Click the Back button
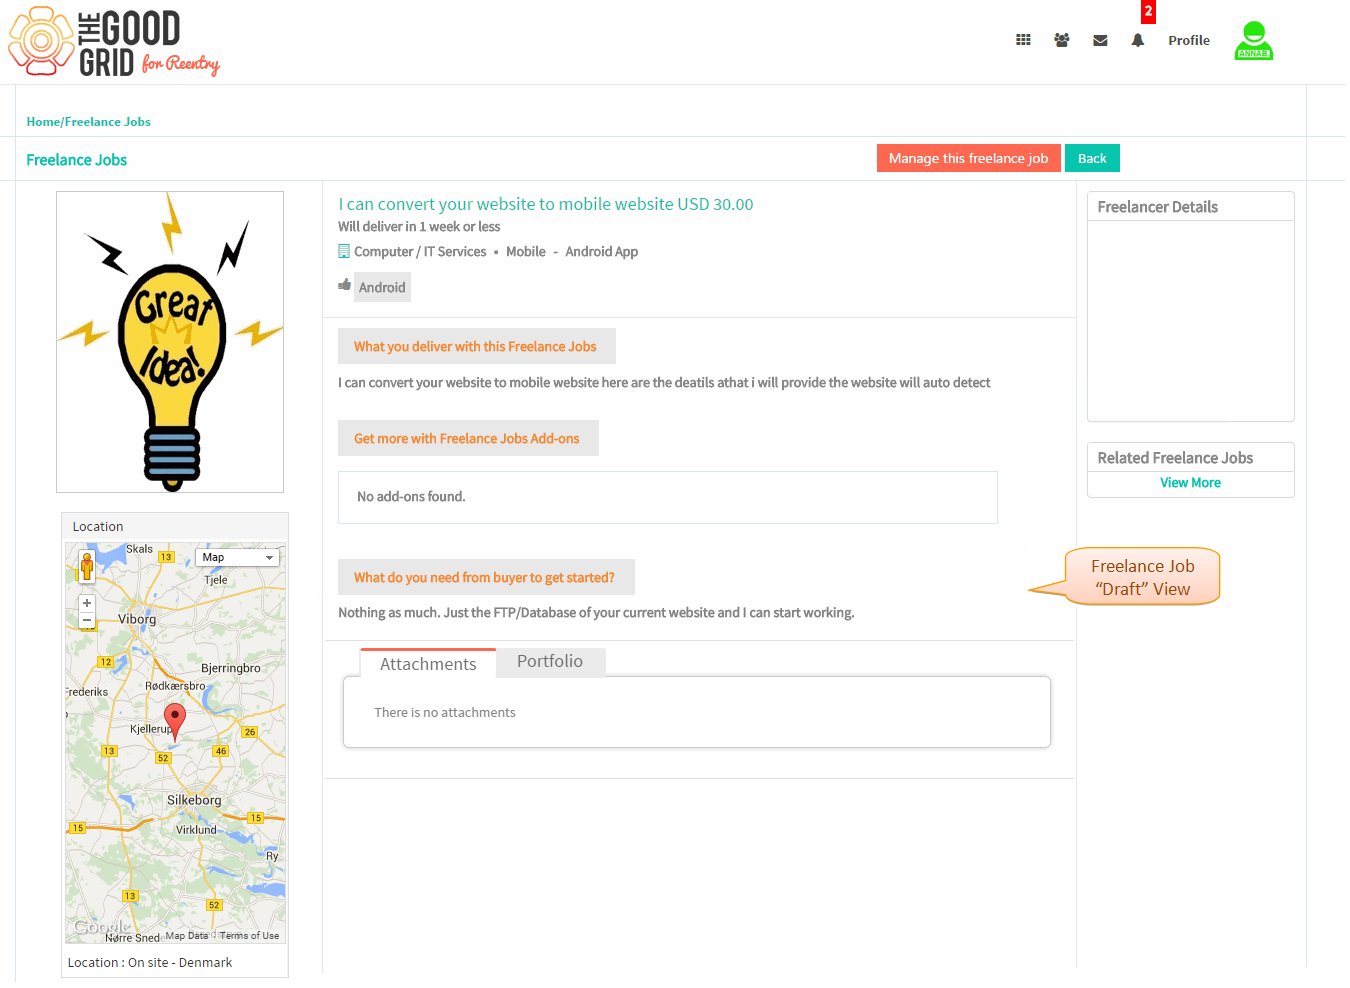Image resolution: width=1350 pixels, height=988 pixels. tap(1092, 158)
